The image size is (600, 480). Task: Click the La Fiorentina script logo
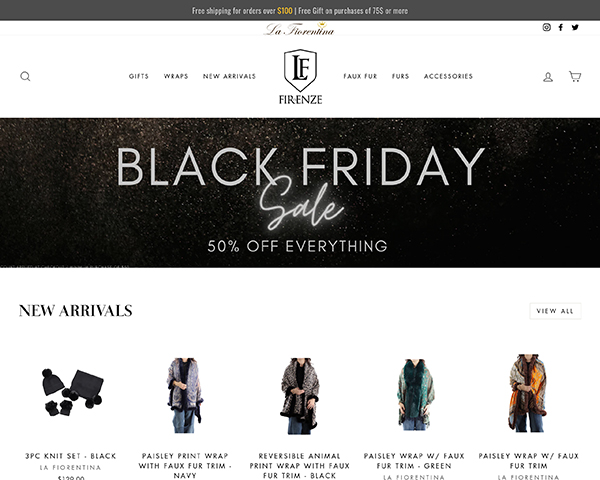299,29
